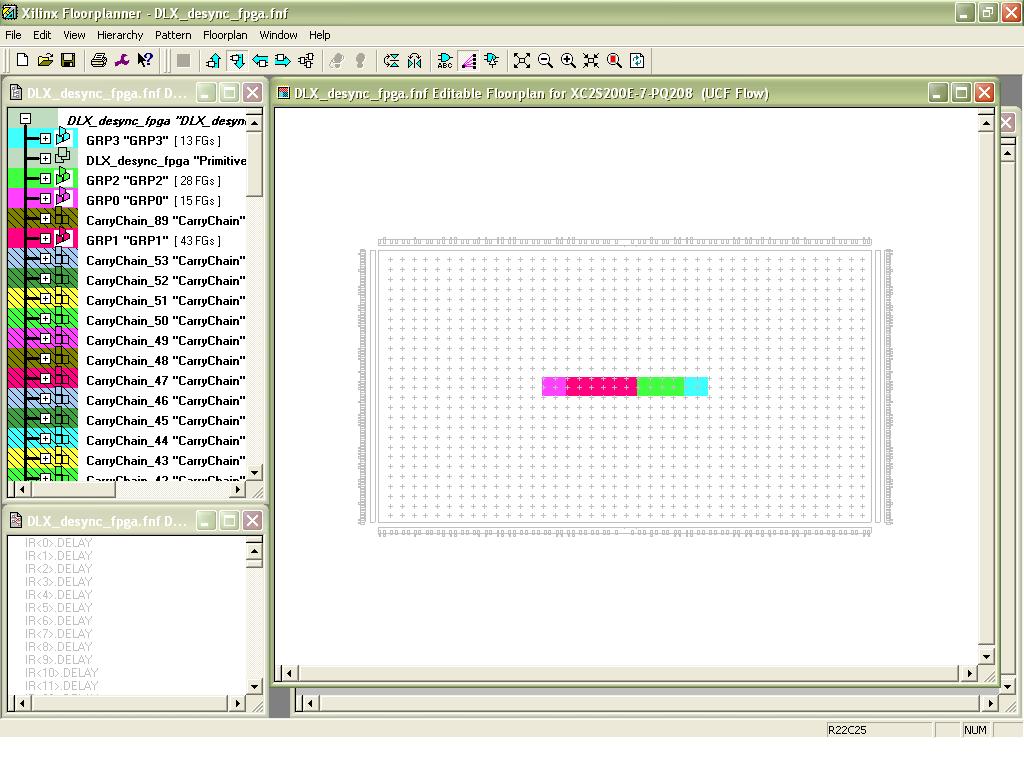Viewport: 1024px width, 768px height.
Task: Click the zoom to full view icon
Action: pos(522,61)
